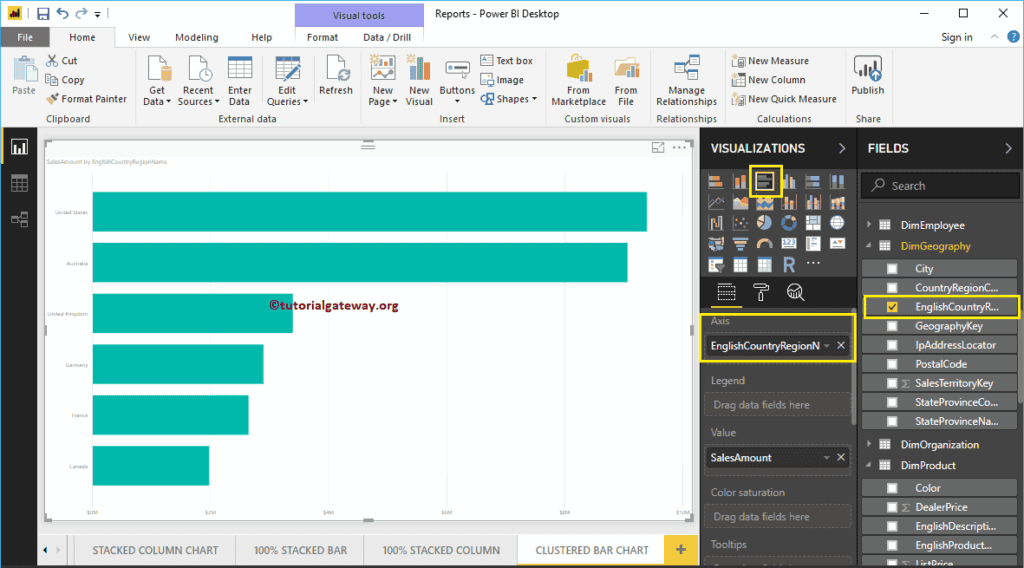Switch to the 100% STACKED BAR page
This screenshot has width=1024, height=568.
pos(300,550)
